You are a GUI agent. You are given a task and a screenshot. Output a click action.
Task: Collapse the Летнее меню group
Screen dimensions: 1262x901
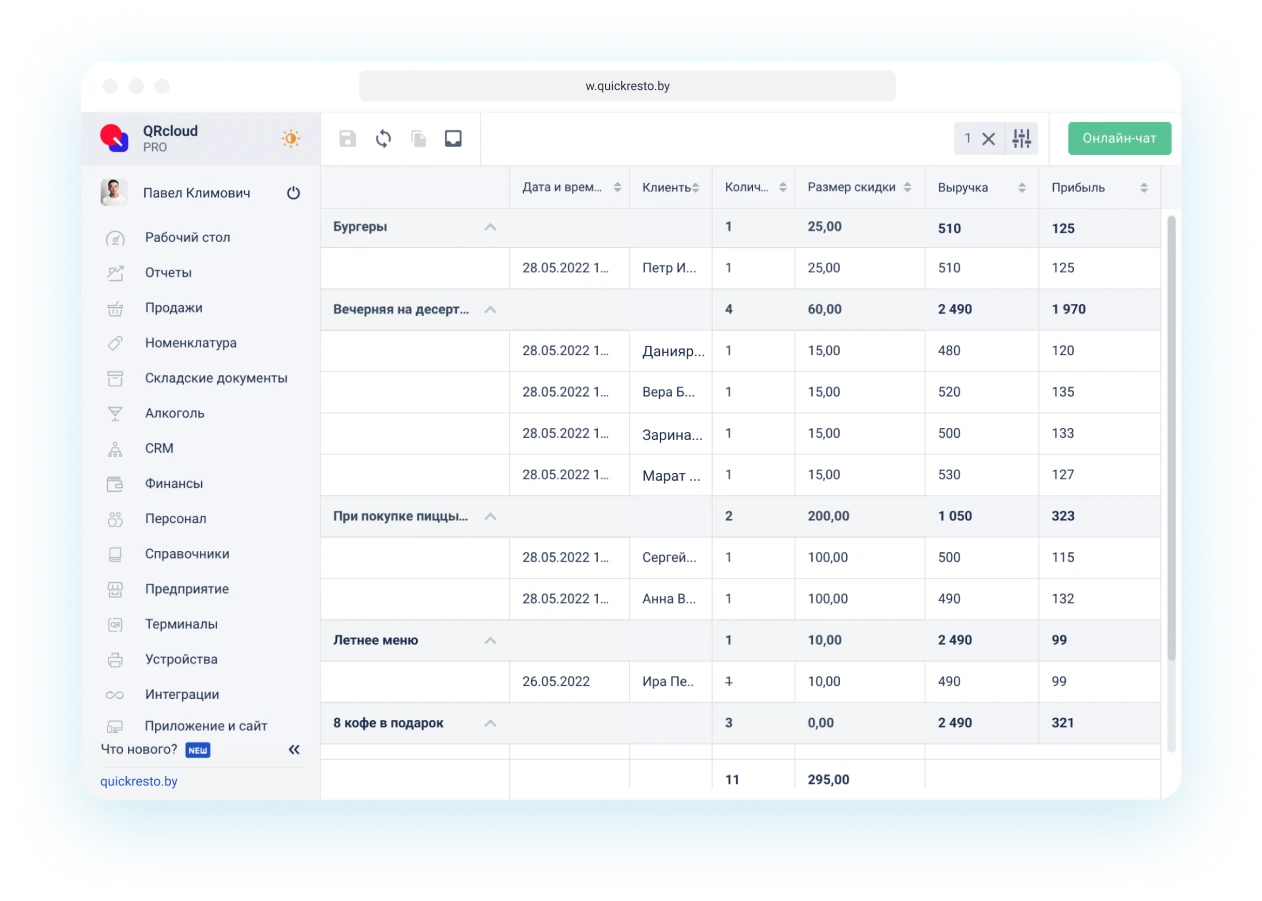490,640
